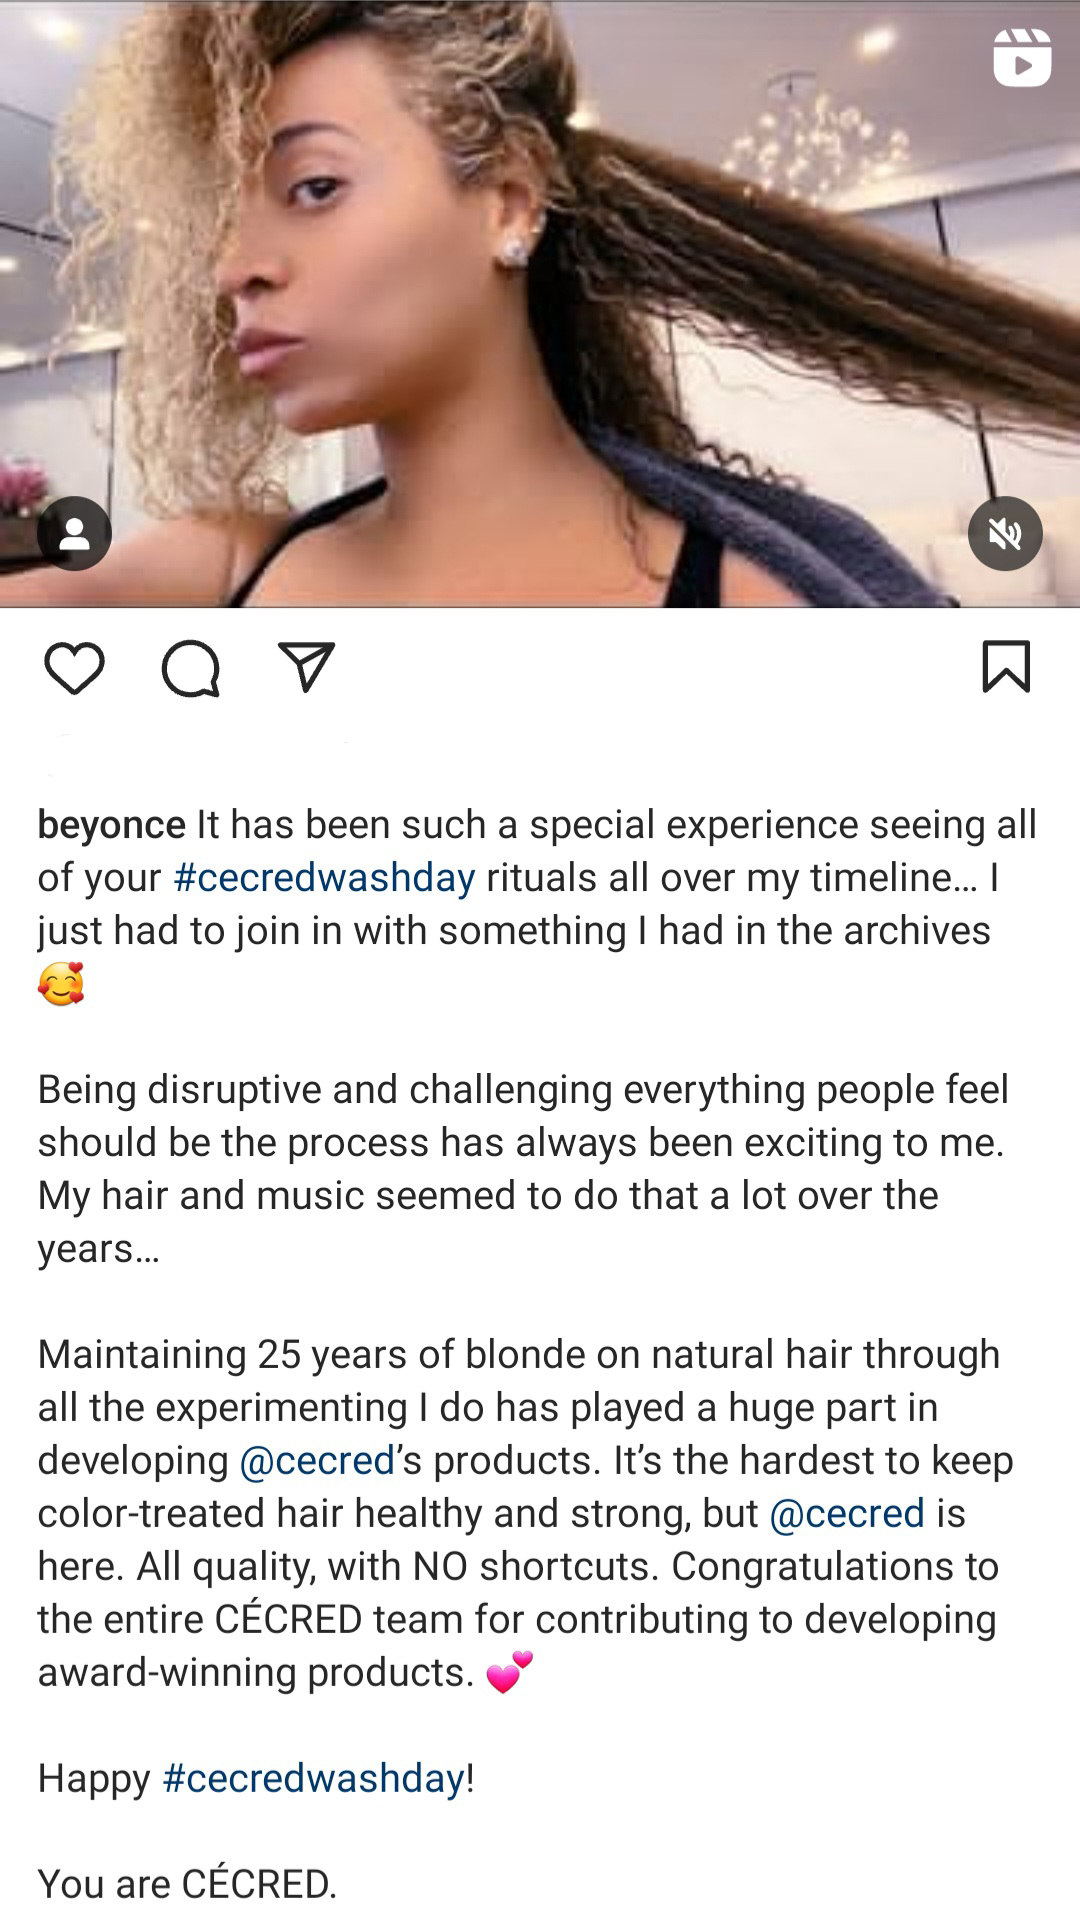Tap the hashtag after the word "Happy"
1080x1916 pixels.
[313, 1779]
